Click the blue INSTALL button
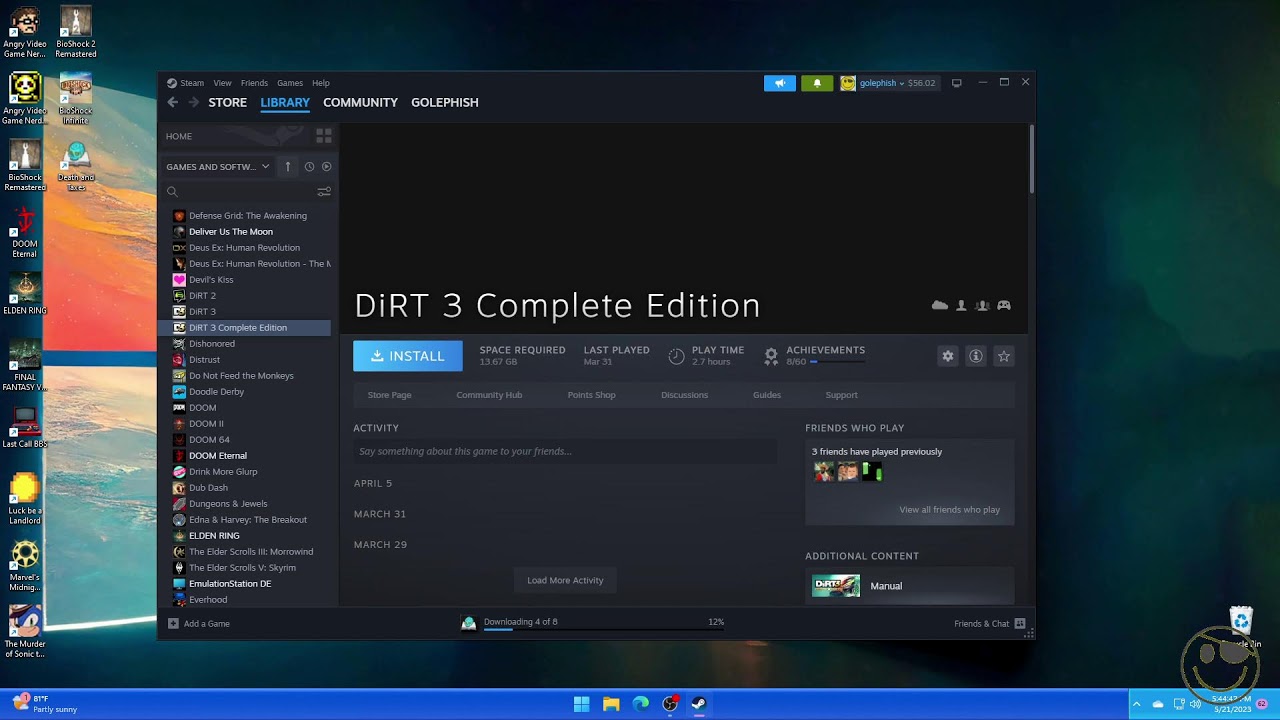1280x720 pixels. coord(408,356)
